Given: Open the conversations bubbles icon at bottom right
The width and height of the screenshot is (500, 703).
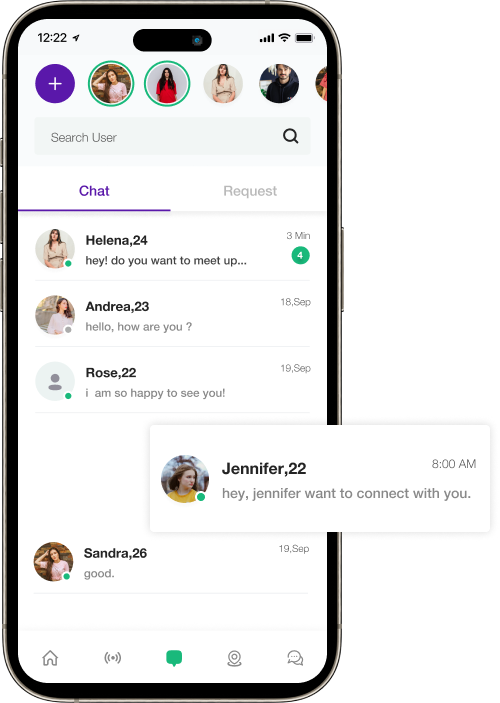Looking at the screenshot, I should [x=295, y=658].
